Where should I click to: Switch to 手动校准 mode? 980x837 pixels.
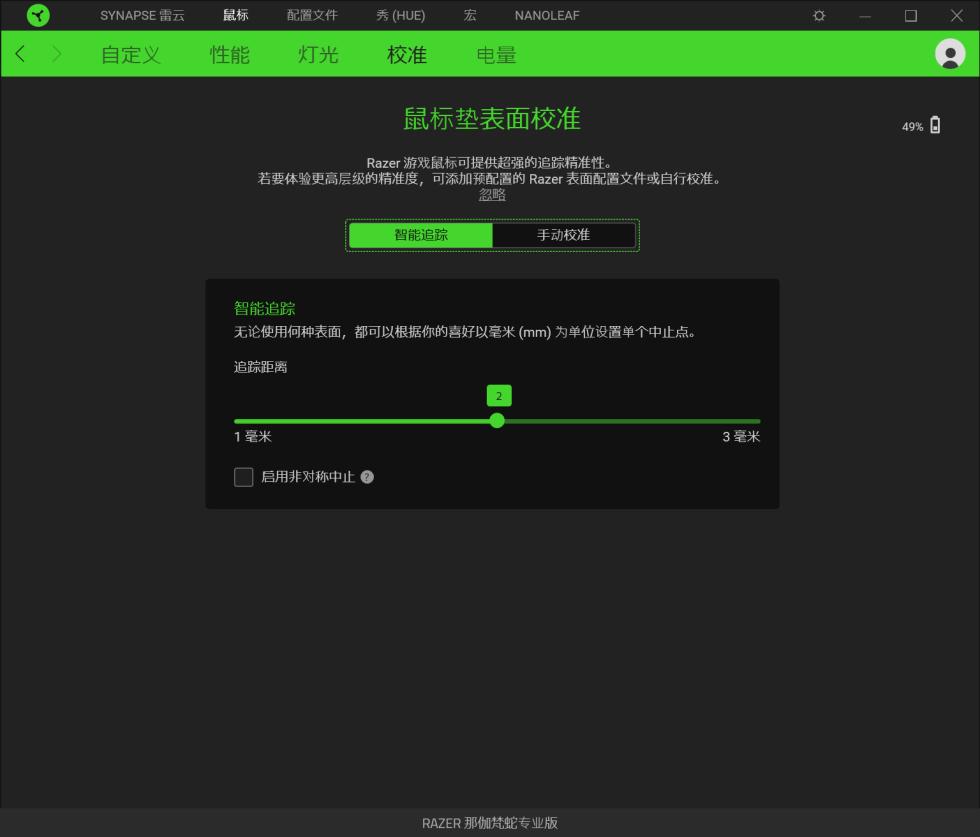pyautogui.click(x=565, y=235)
